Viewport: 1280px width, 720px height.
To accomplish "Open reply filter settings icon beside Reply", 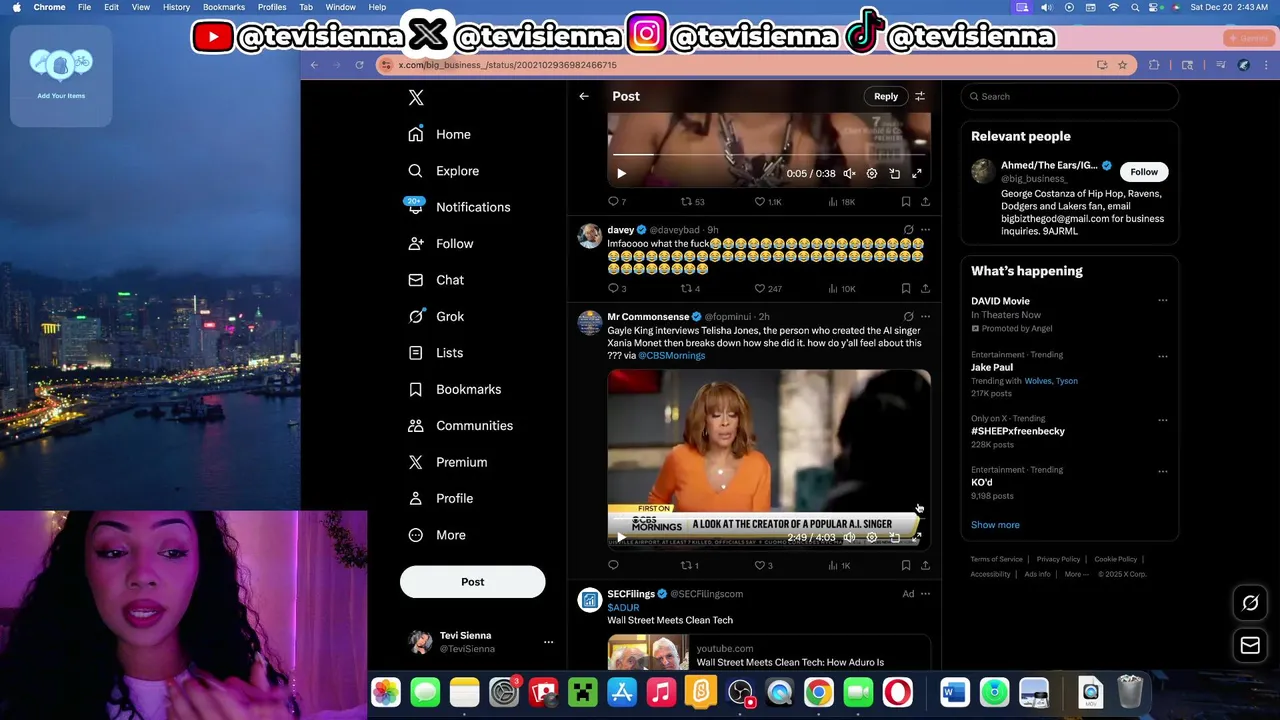I will [920, 96].
